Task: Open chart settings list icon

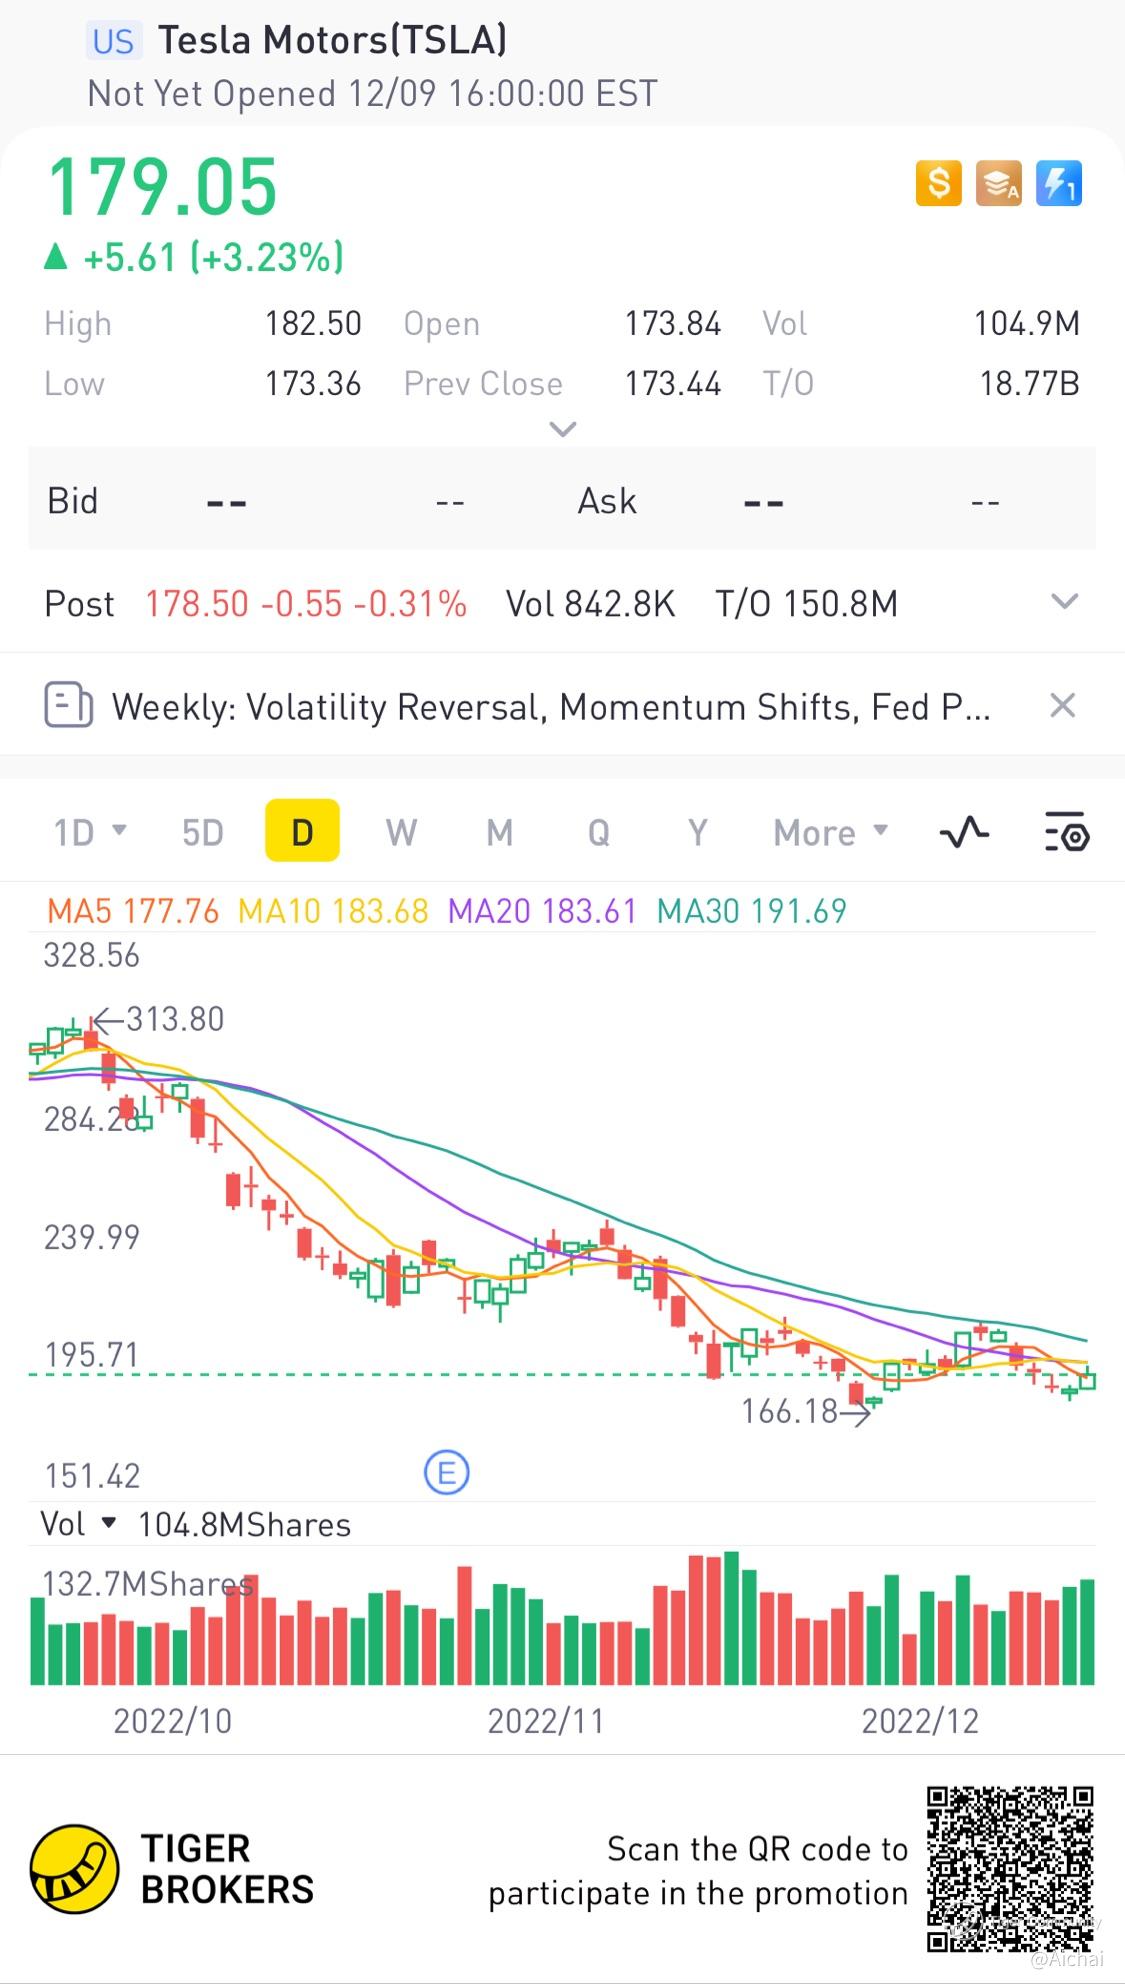Action: point(1066,832)
